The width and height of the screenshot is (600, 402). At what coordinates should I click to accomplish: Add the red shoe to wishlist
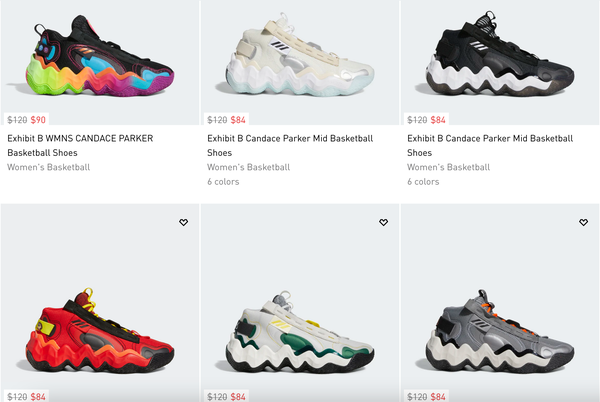184,222
